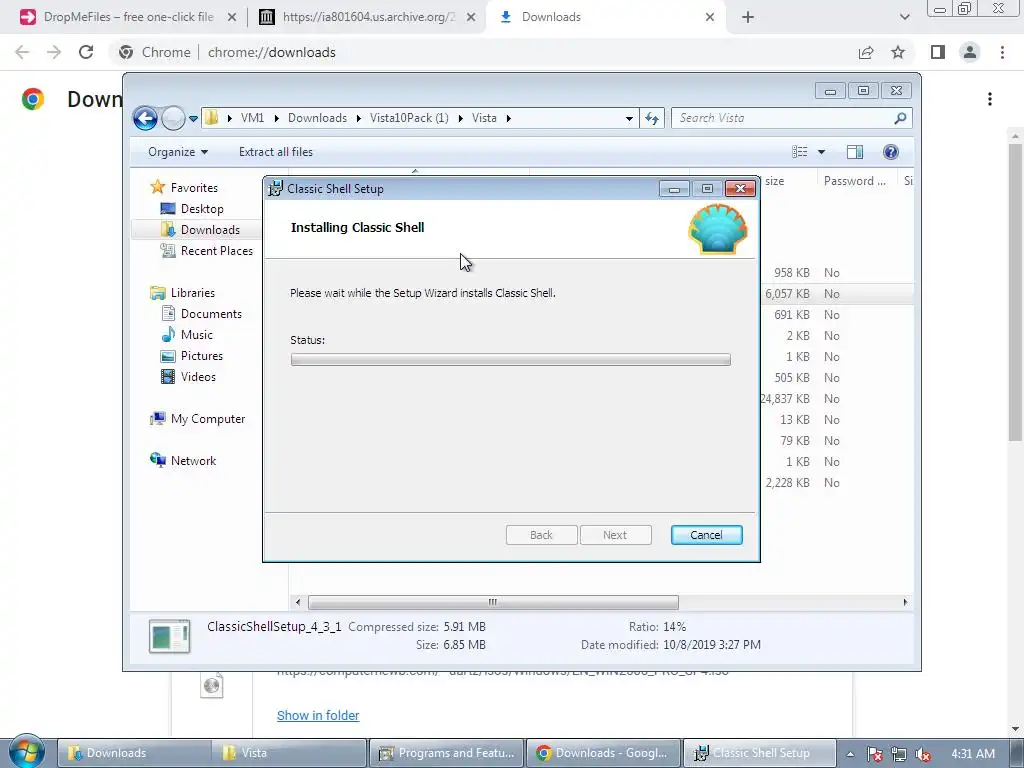Click the volume muted tray icon
The width and height of the screenshot is (1024, 768).
[923, 754]
